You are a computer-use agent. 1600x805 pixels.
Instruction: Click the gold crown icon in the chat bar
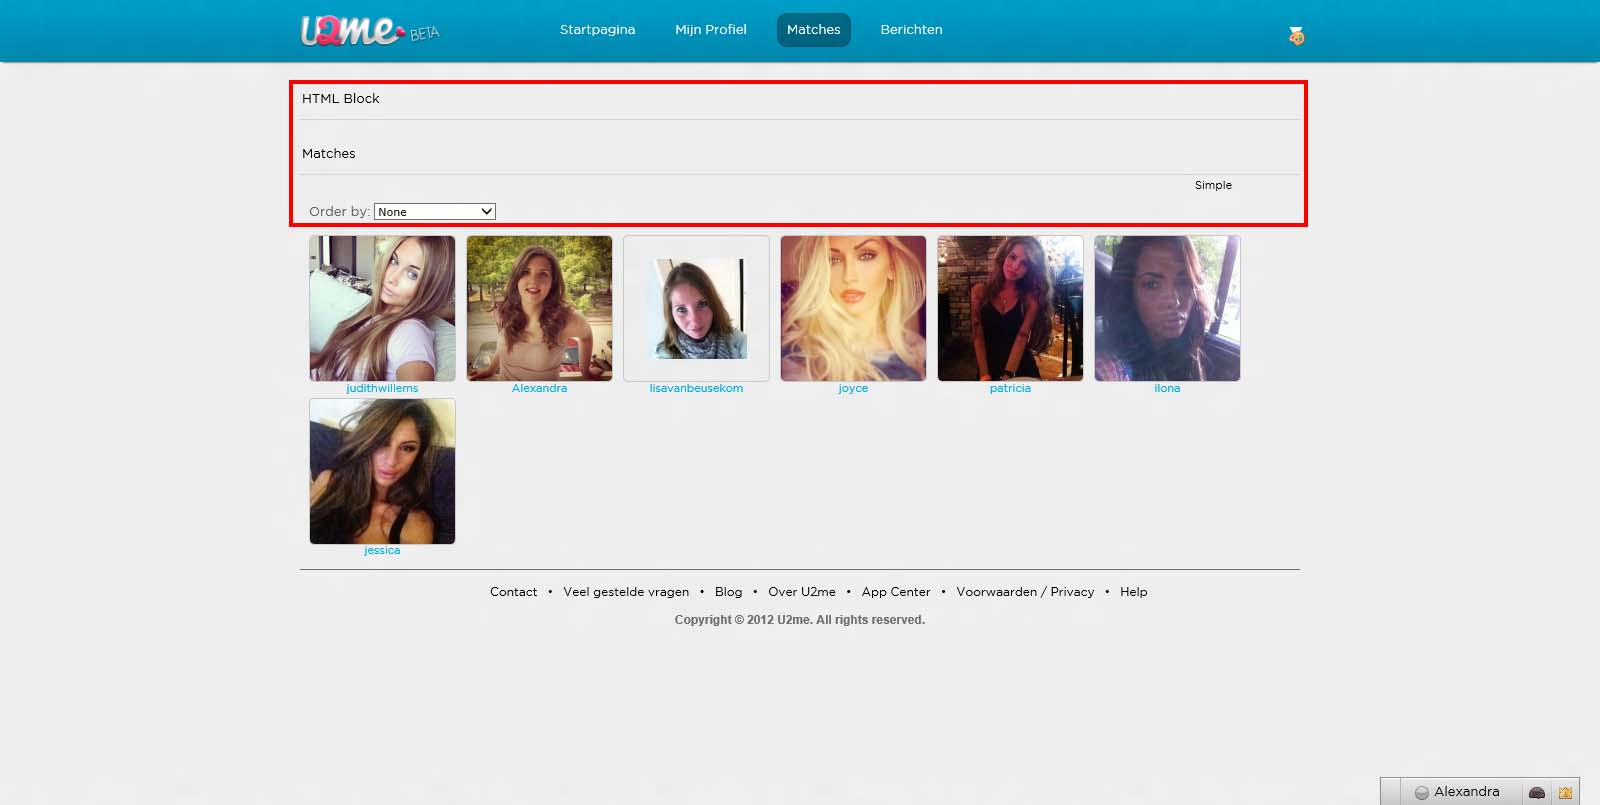point(1565,792)
